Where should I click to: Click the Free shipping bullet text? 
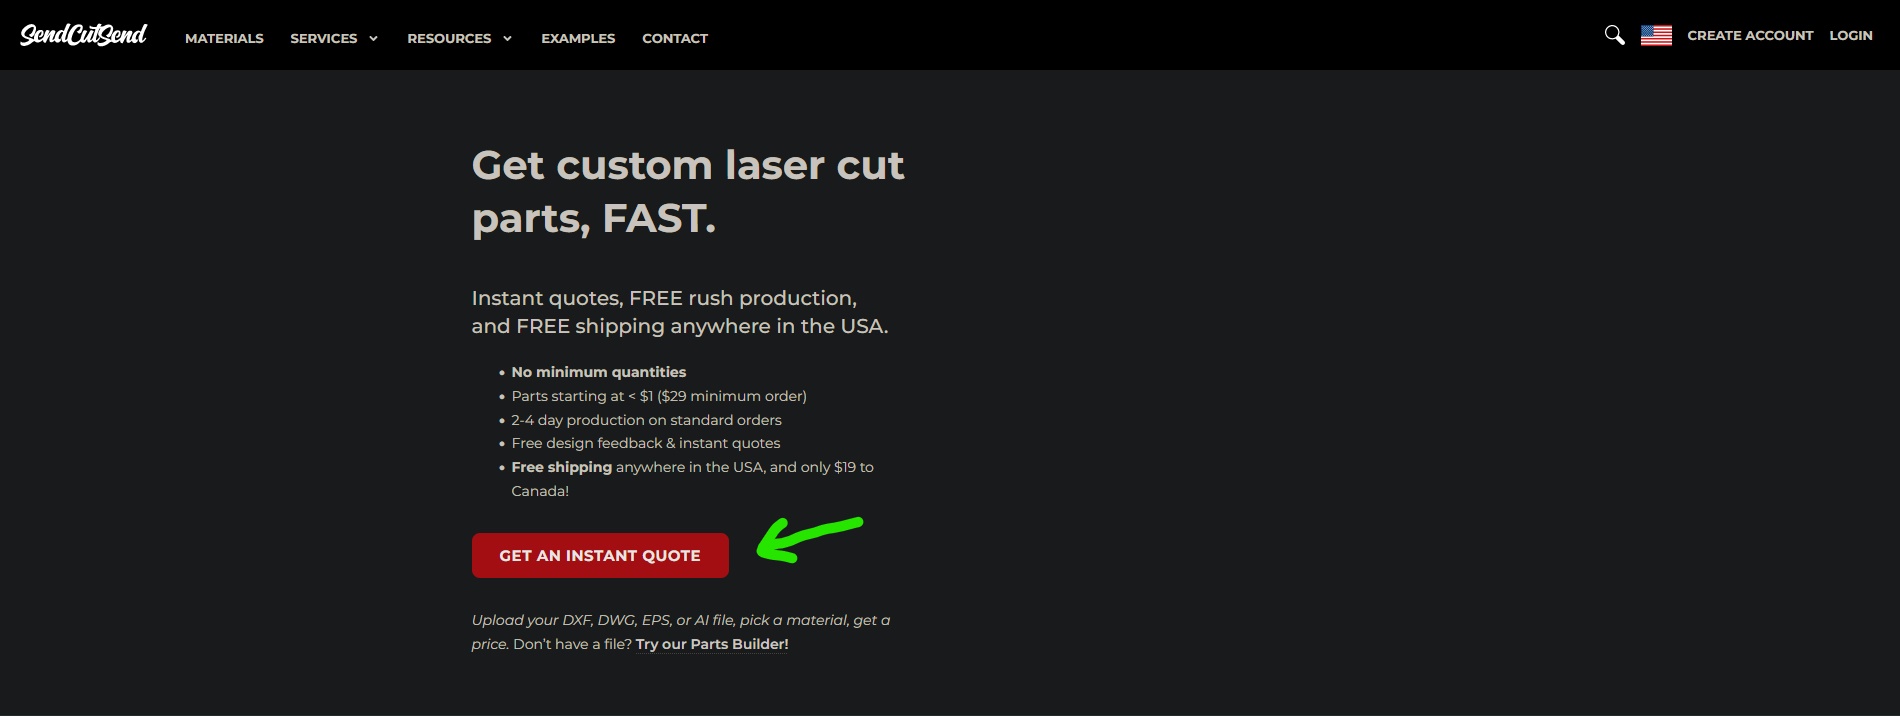coord(692,479)
